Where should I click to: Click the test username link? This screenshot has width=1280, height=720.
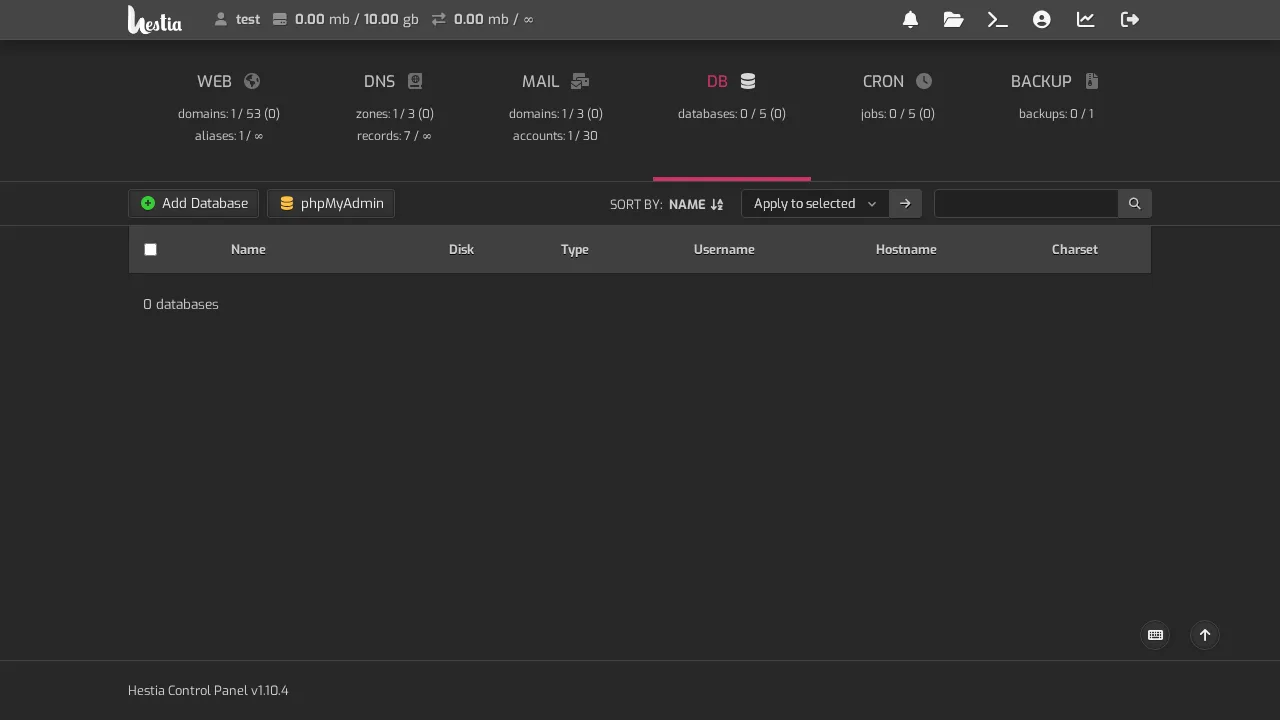point(248,19)
